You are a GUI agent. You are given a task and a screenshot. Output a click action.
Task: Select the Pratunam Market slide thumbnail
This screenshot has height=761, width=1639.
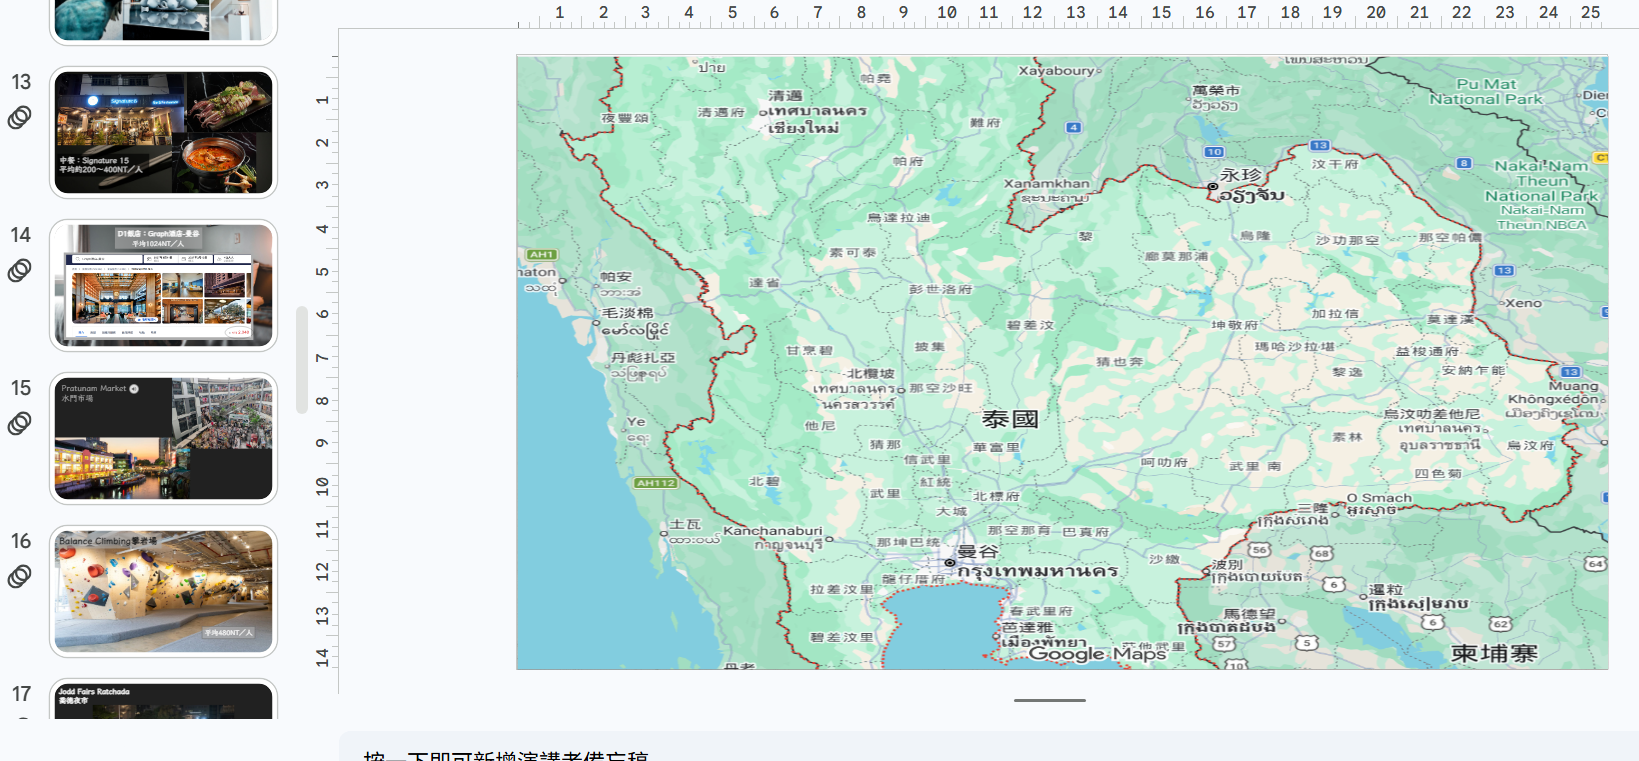point(163,438)
